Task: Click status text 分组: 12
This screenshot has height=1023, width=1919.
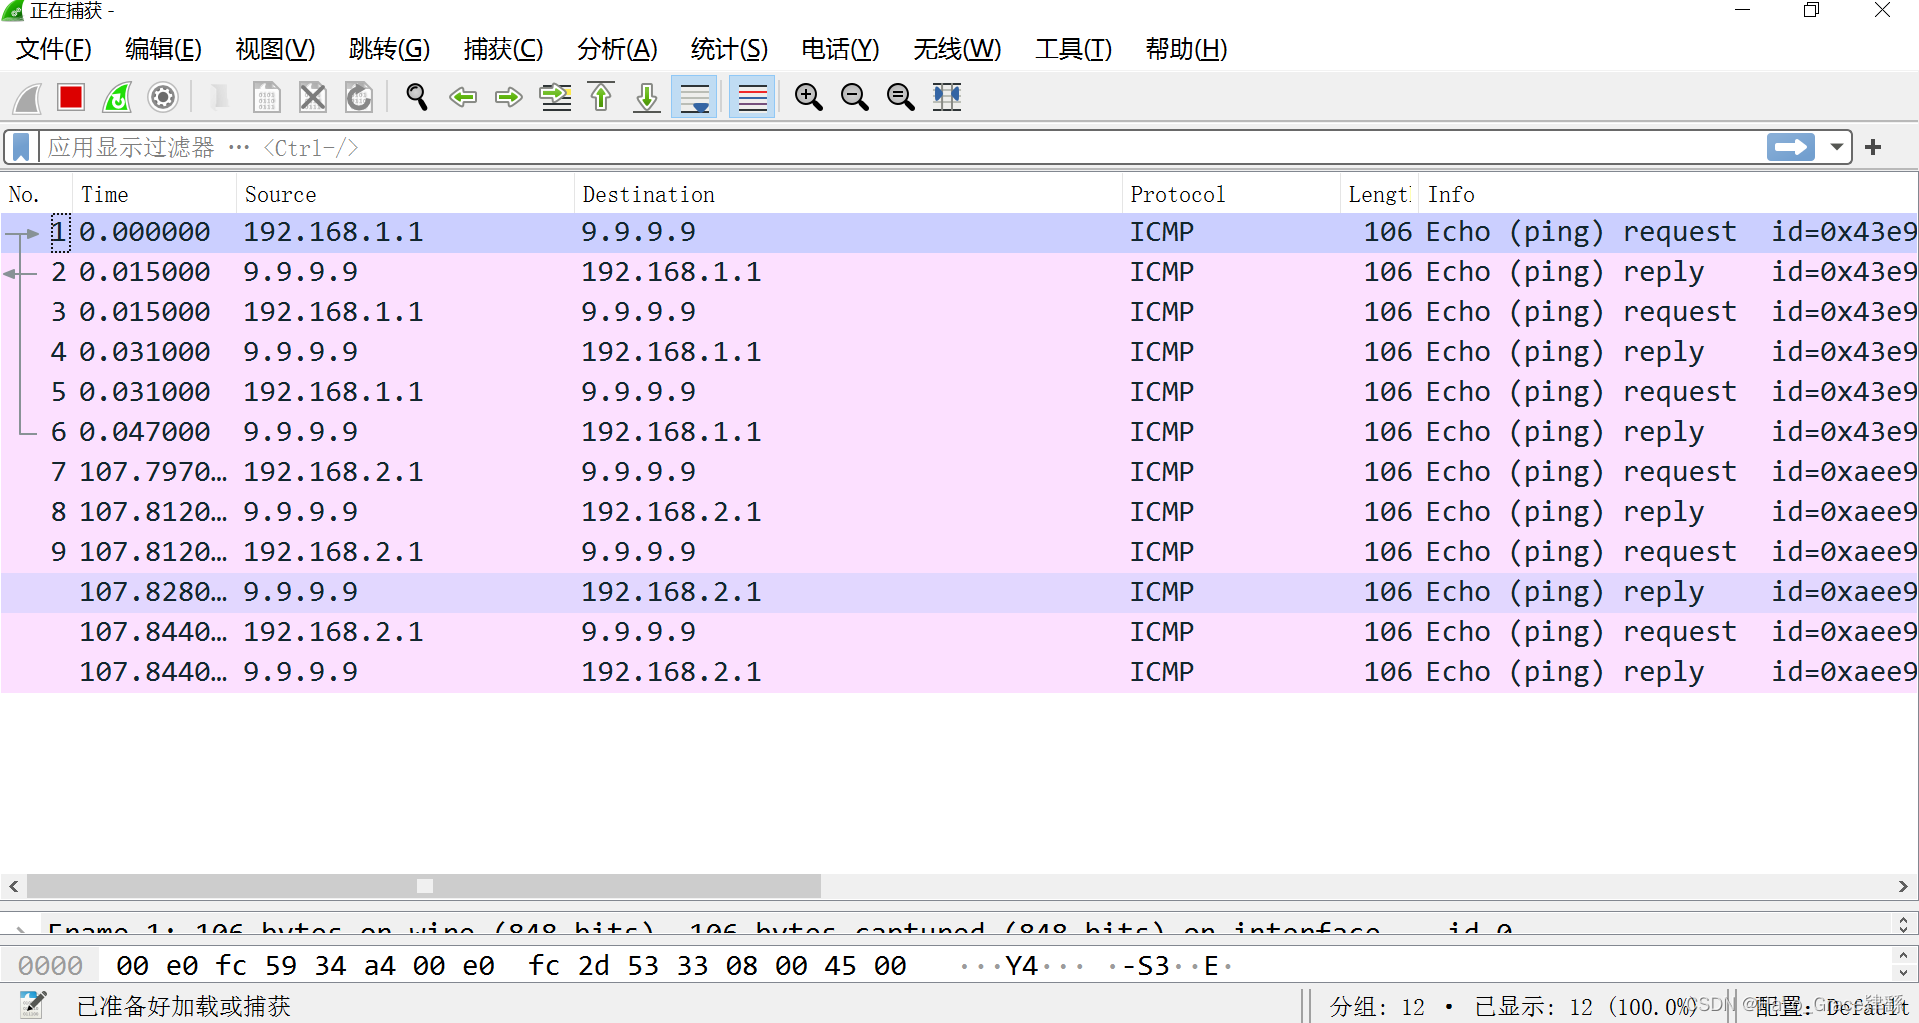Action: (1377, 1006)
